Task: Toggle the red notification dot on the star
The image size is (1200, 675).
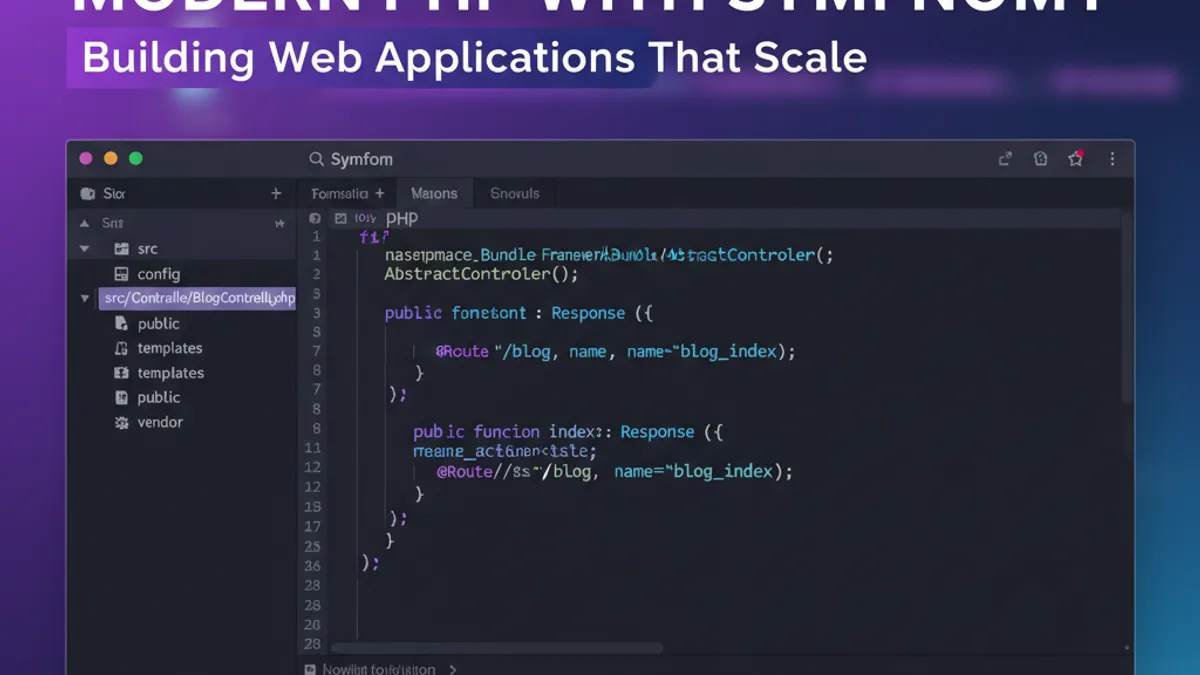Action: pos(1080,151)
